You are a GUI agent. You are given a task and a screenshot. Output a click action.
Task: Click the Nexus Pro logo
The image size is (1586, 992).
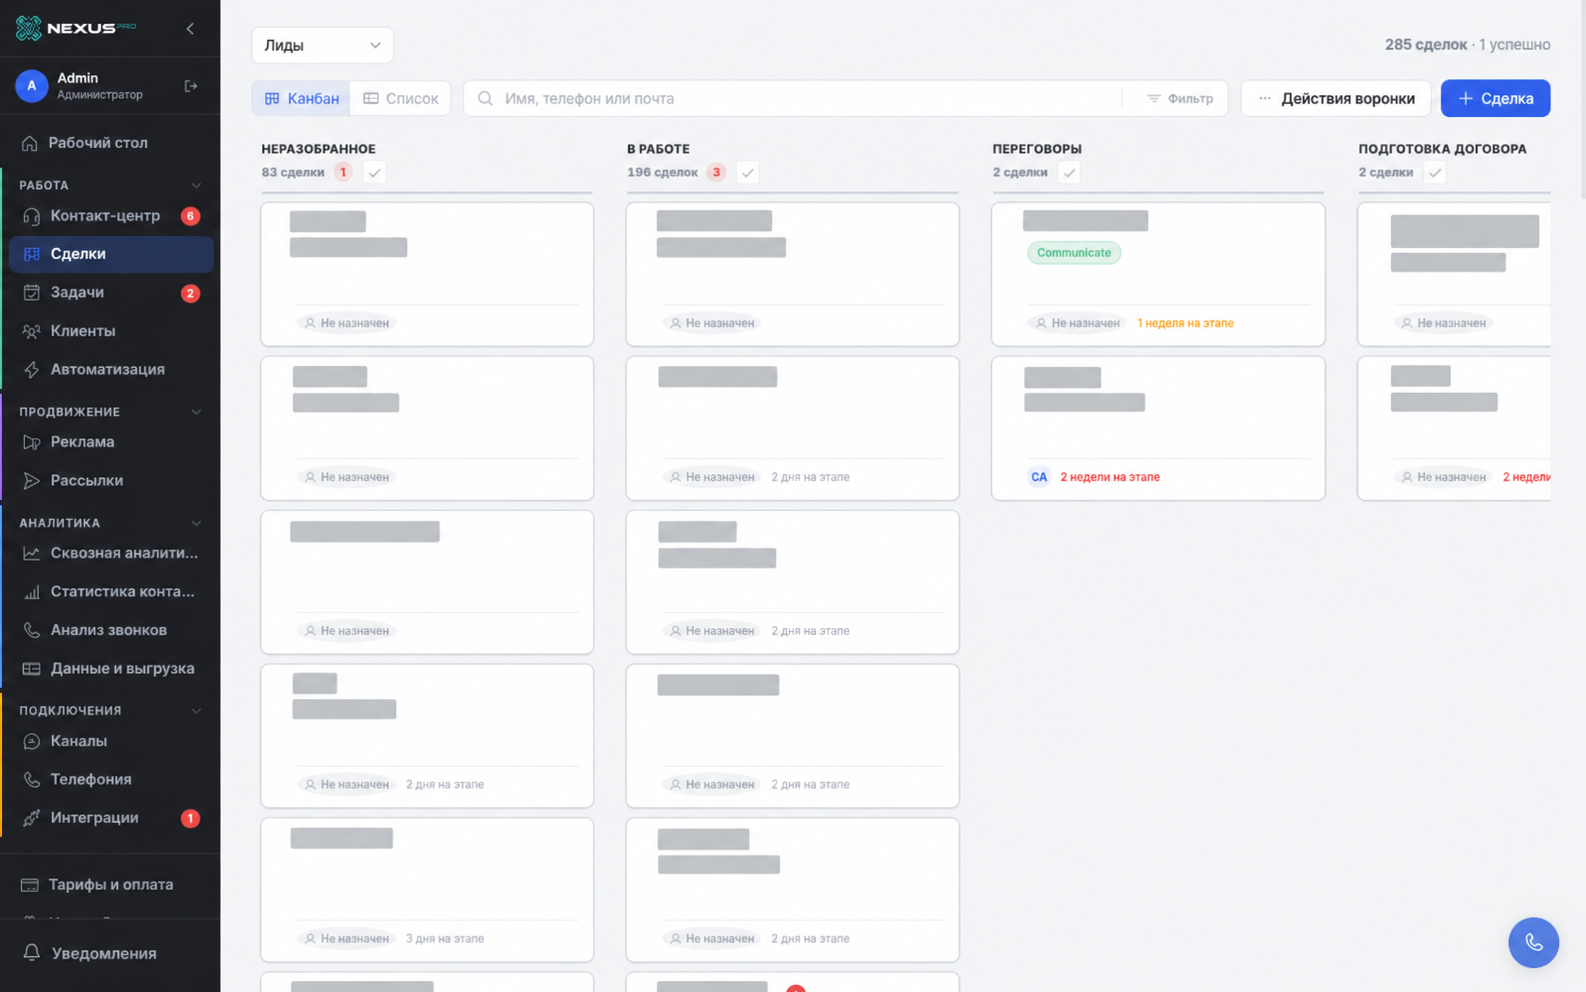[76, 28]
